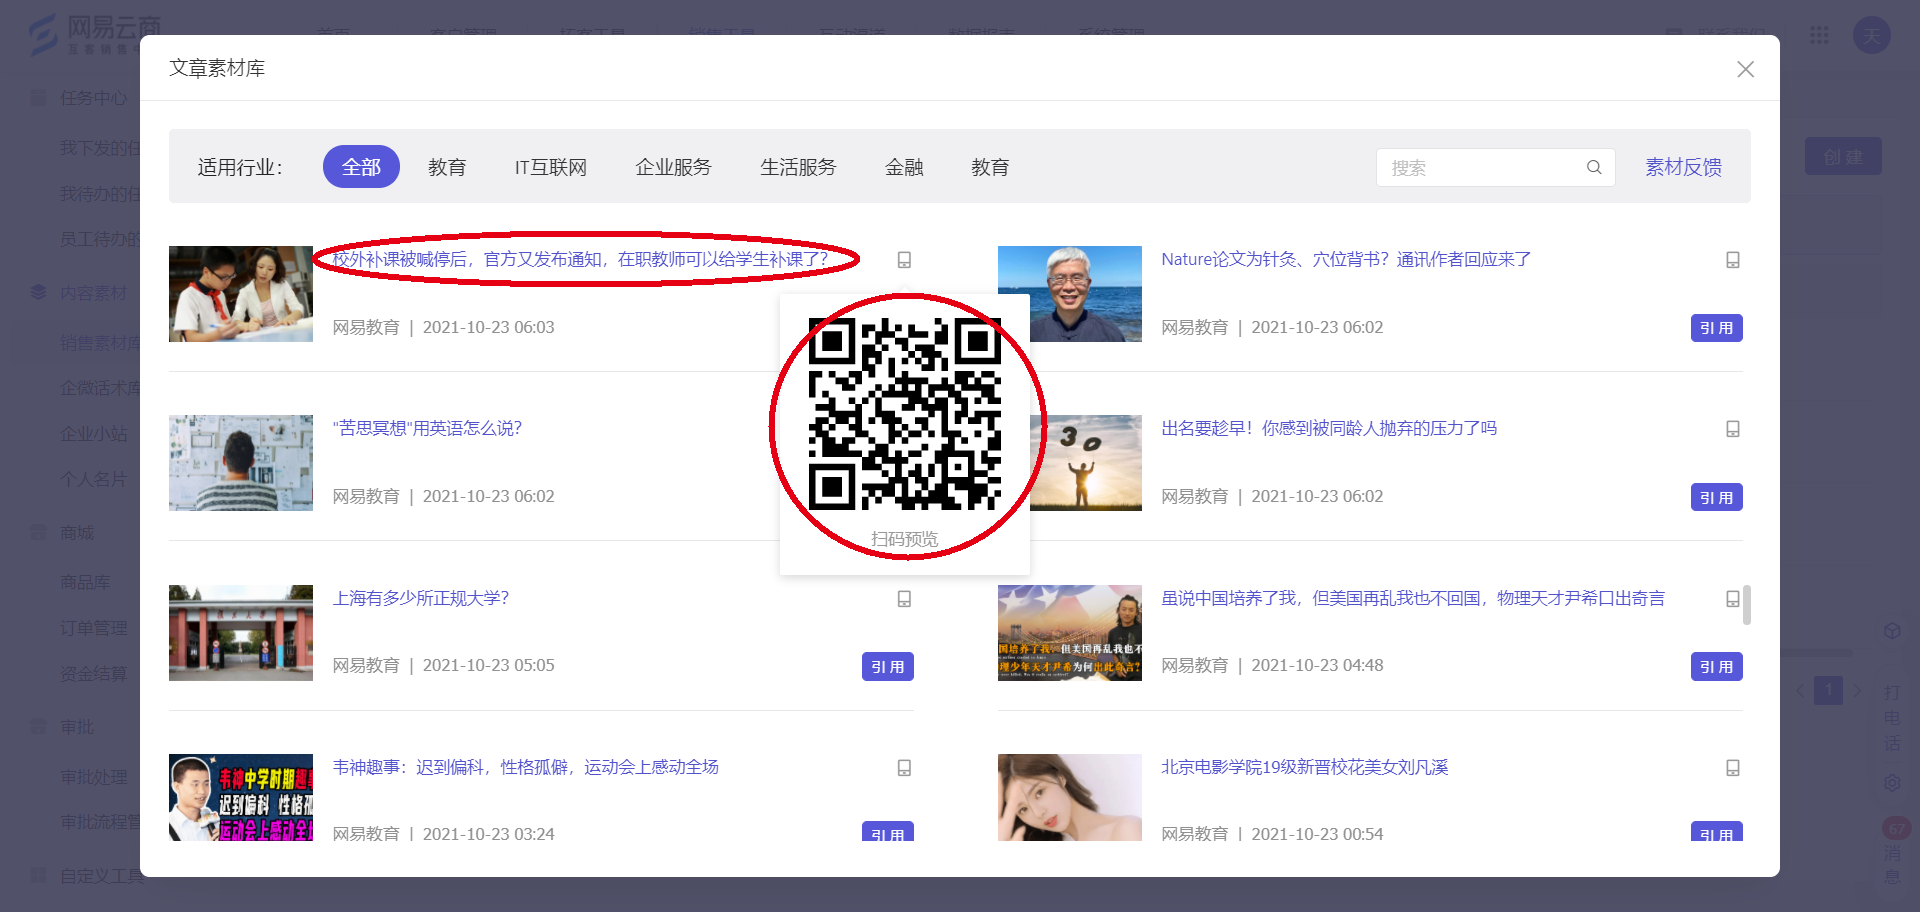Close the 文章素材库 dialog

click(x=1745, y=69)
